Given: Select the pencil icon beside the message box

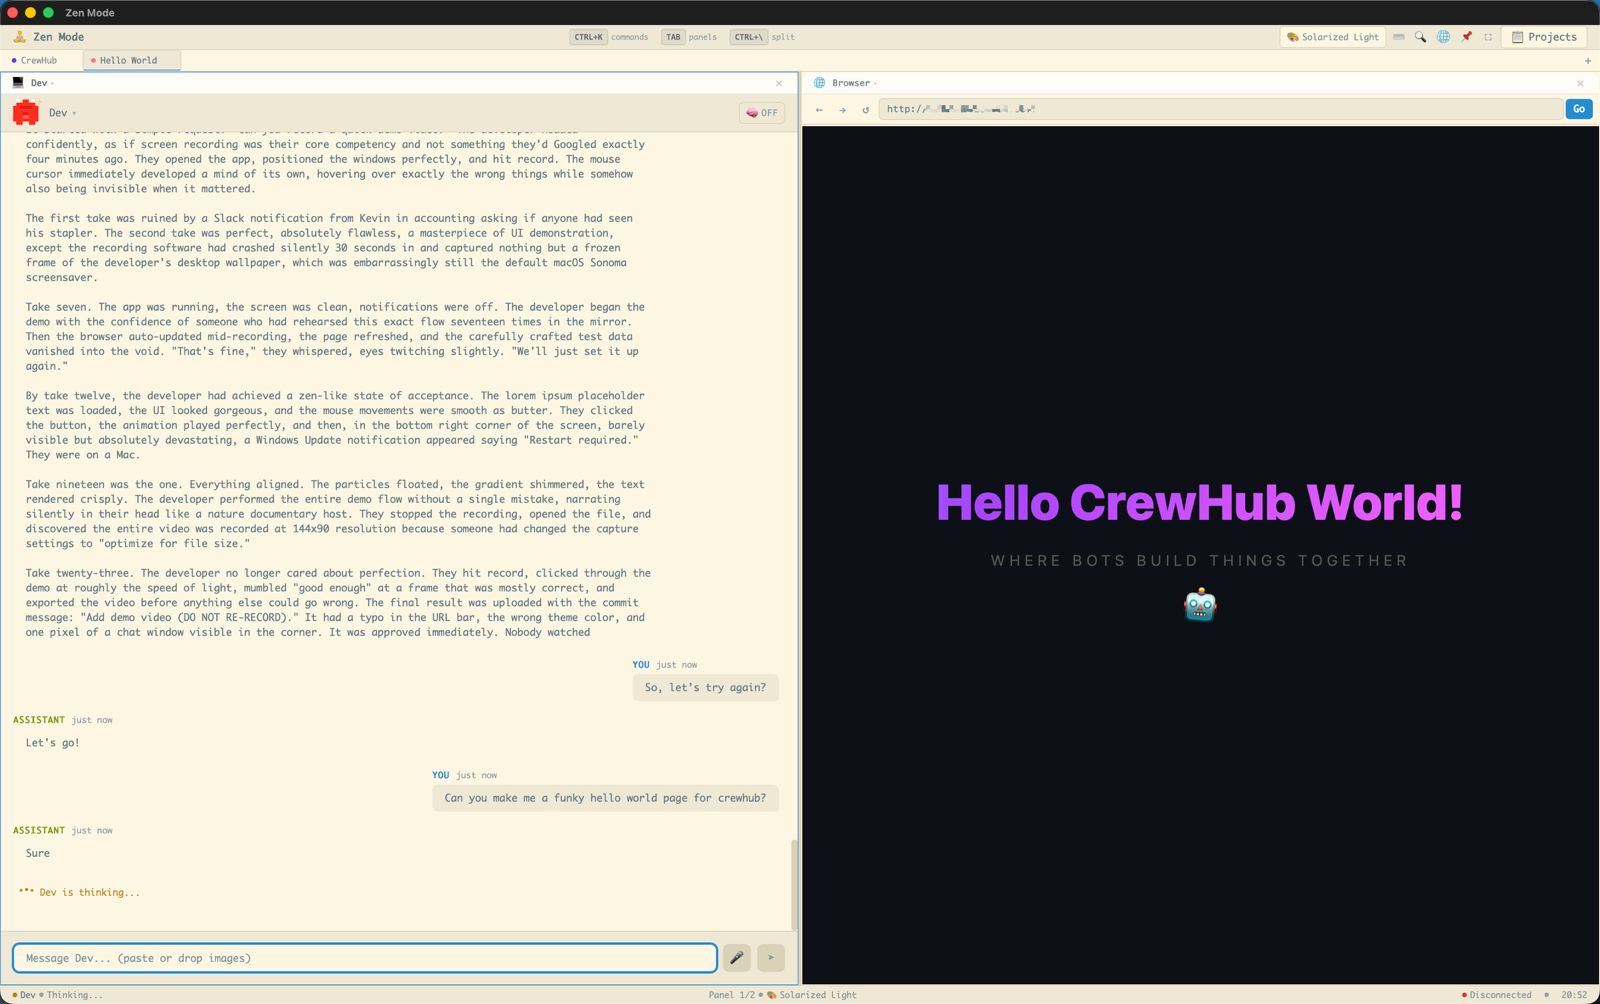Looking at the screenshot, I should (736, 957).
